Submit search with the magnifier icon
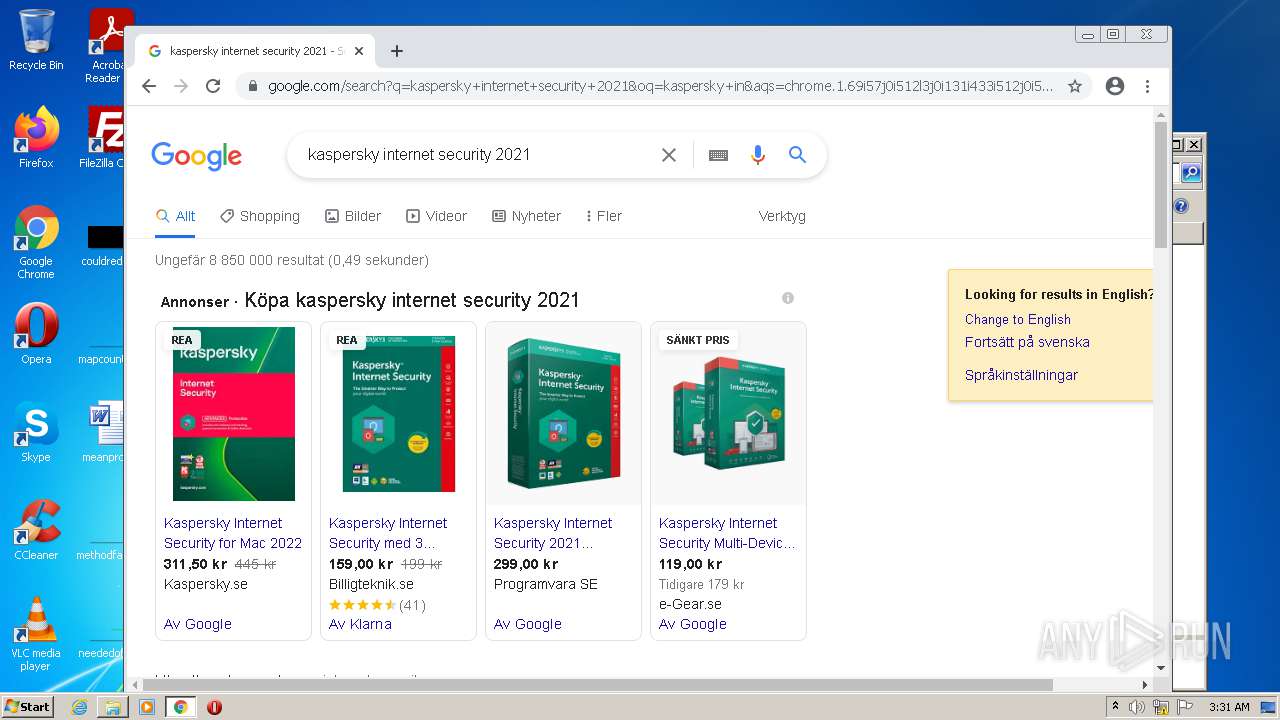This screenshot has height=720, width=1280. pyautogui.click(x=797, y=155)
